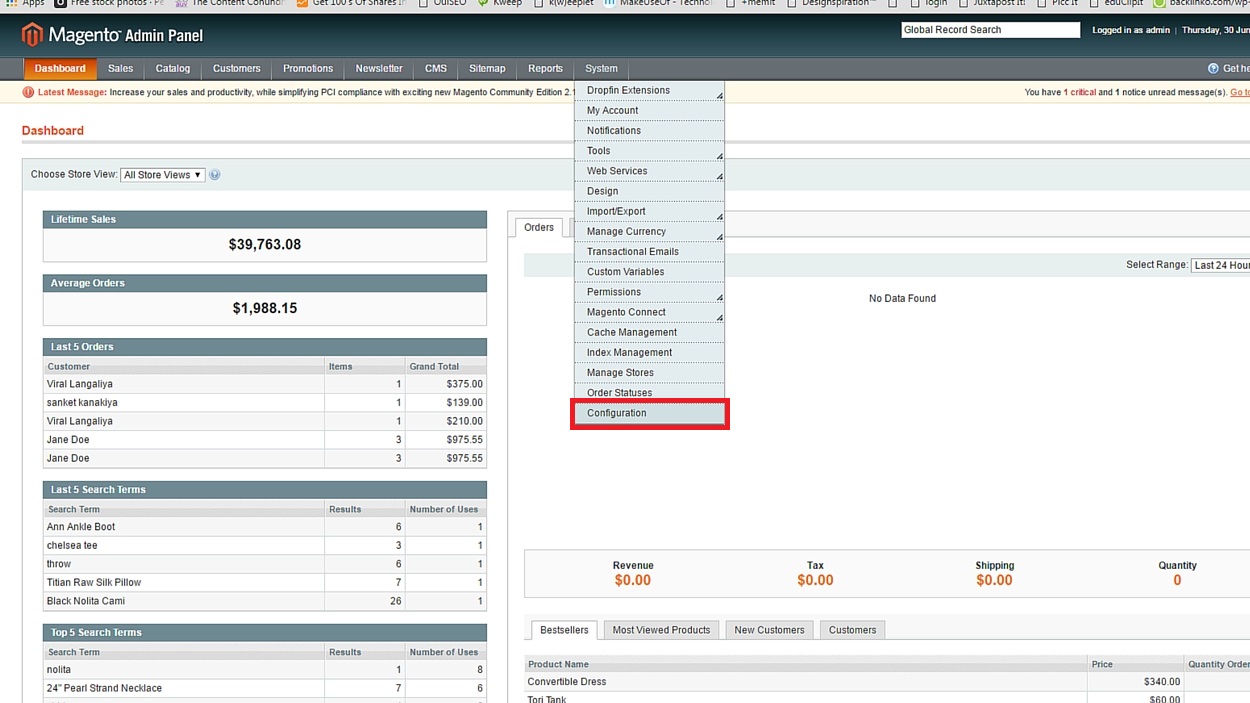Open Cache Management from the System menu
The width and height of the screenshot is (1250, 703).
pyautogui.click(x=649, y=332)
